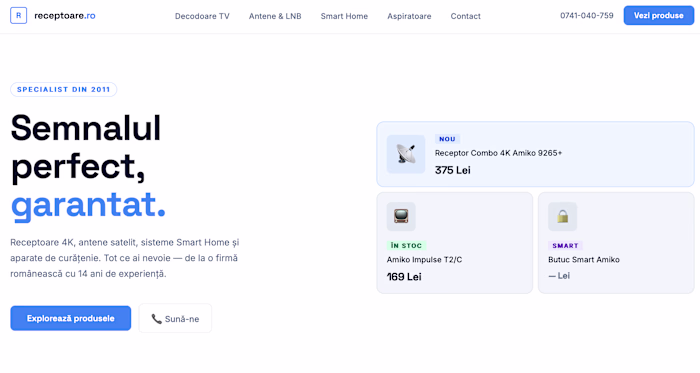Image resolution: width=700 pixels, height=373 pixels.
Task: Click the hero description paragraph
Action: 125,258
